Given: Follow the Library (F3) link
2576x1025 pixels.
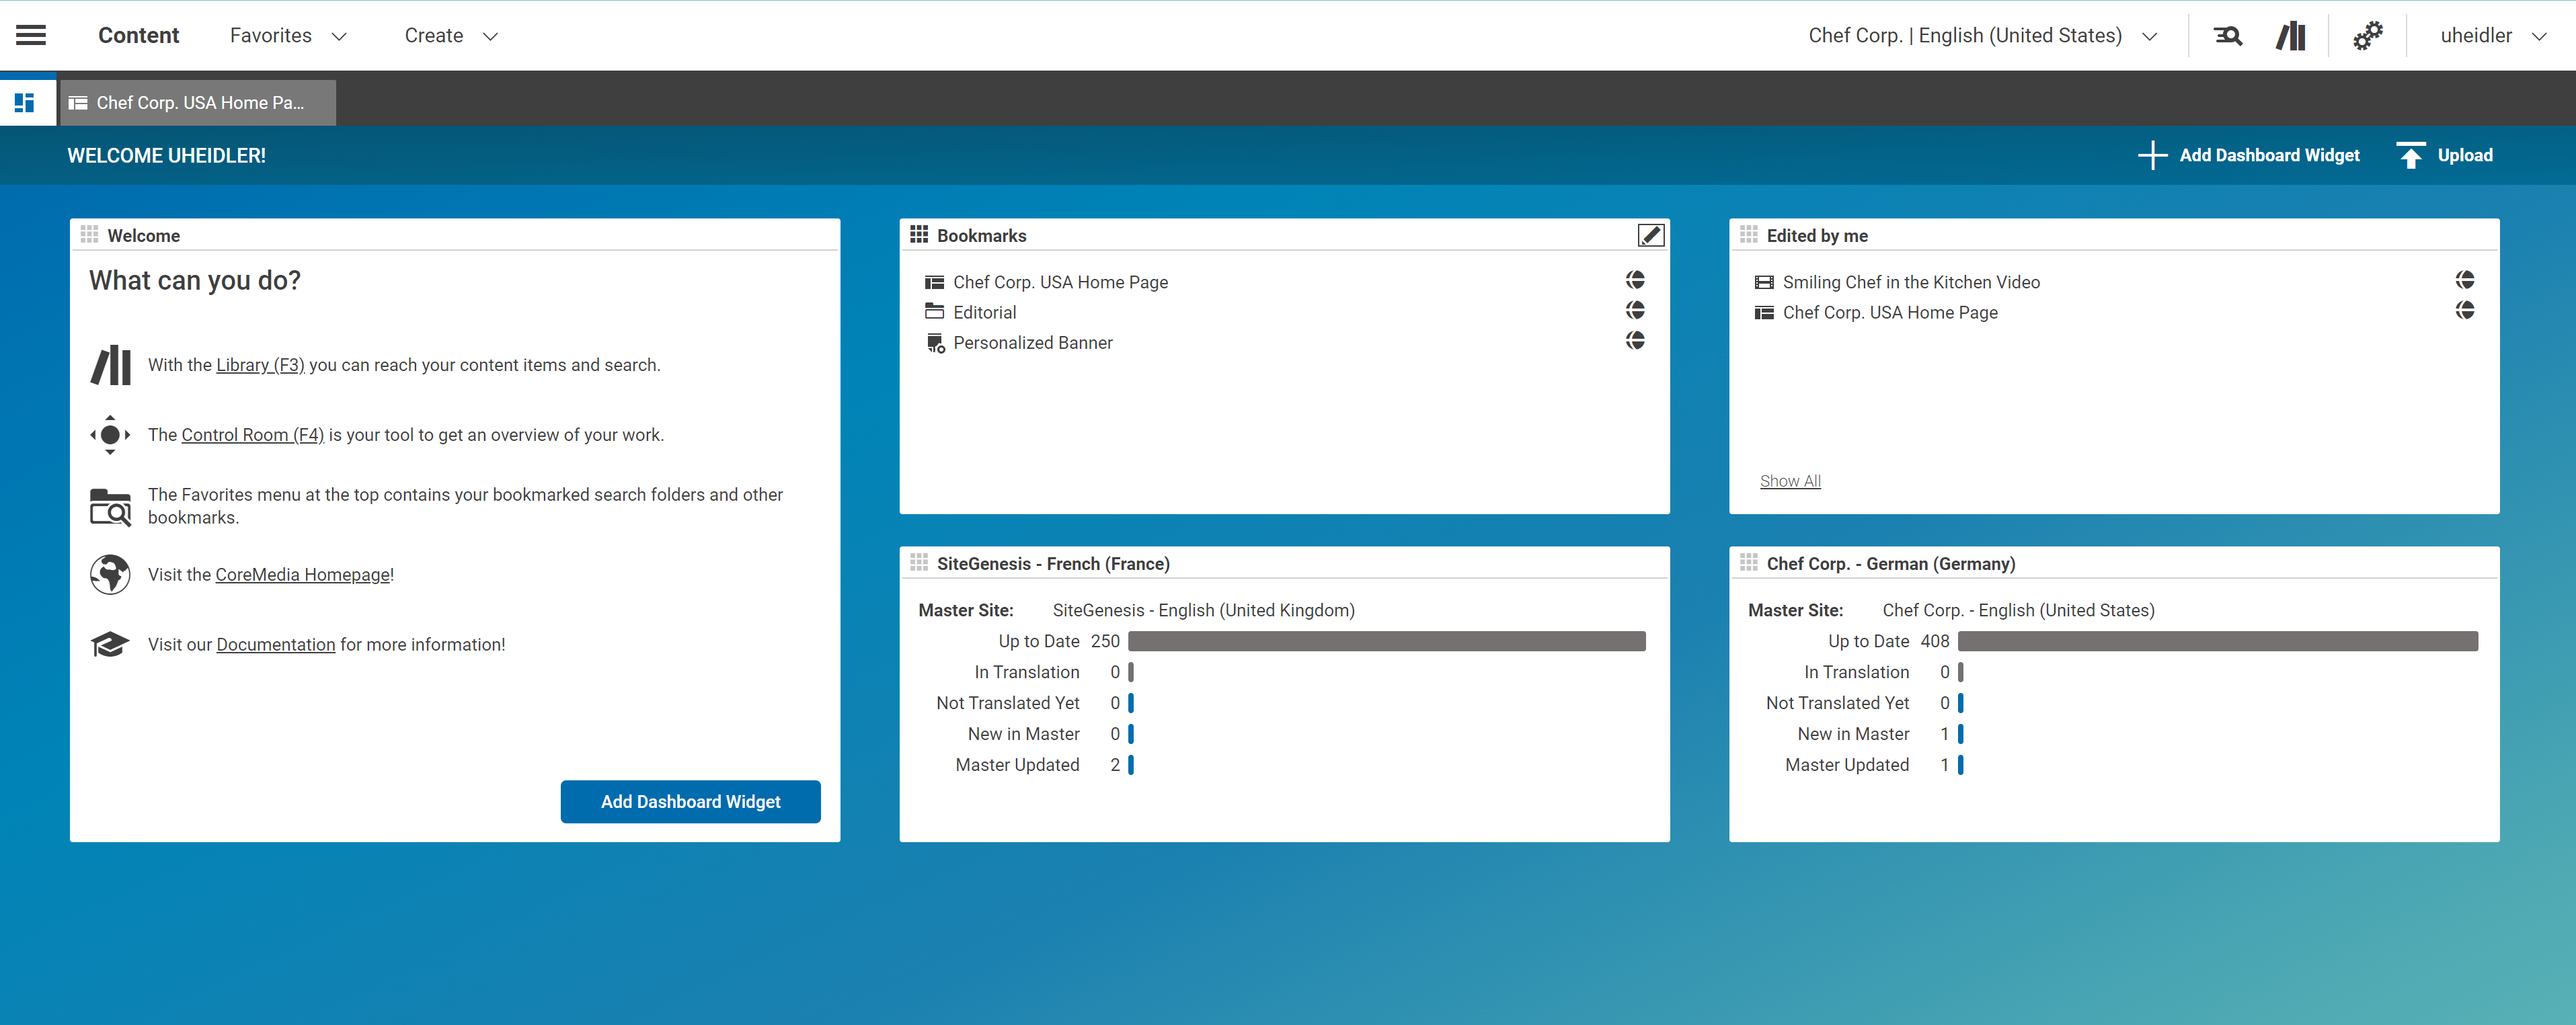Looking at the screenshot, I should (260, 365).
